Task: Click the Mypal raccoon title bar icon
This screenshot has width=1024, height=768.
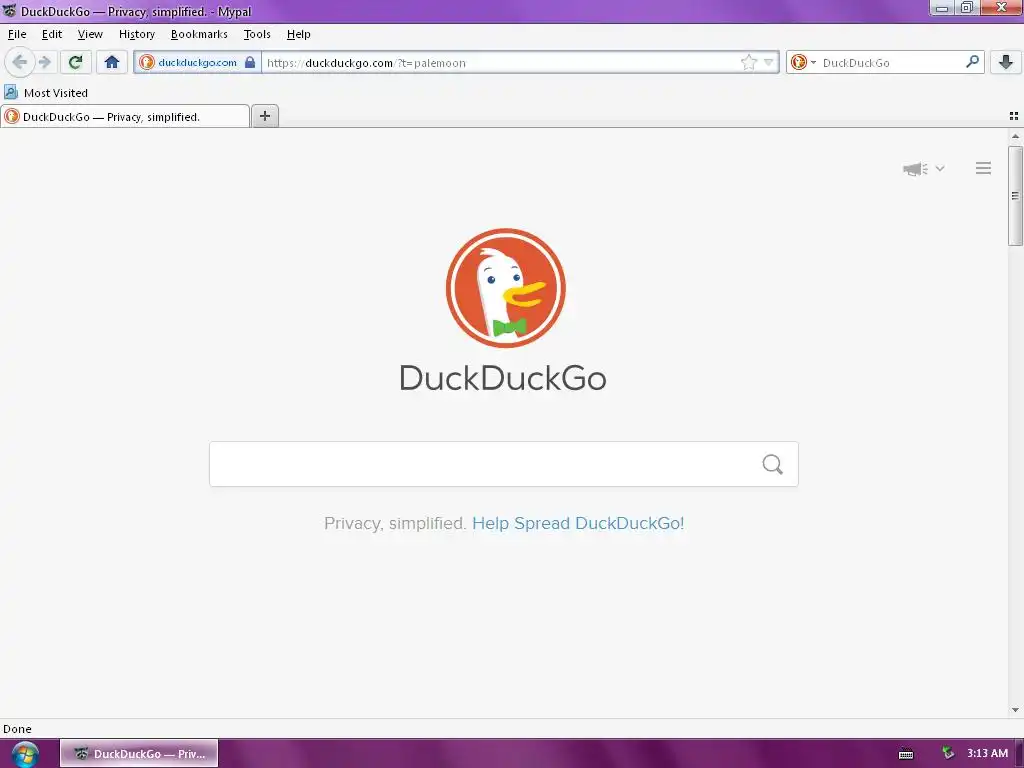Action: click(x=9, y=11)
